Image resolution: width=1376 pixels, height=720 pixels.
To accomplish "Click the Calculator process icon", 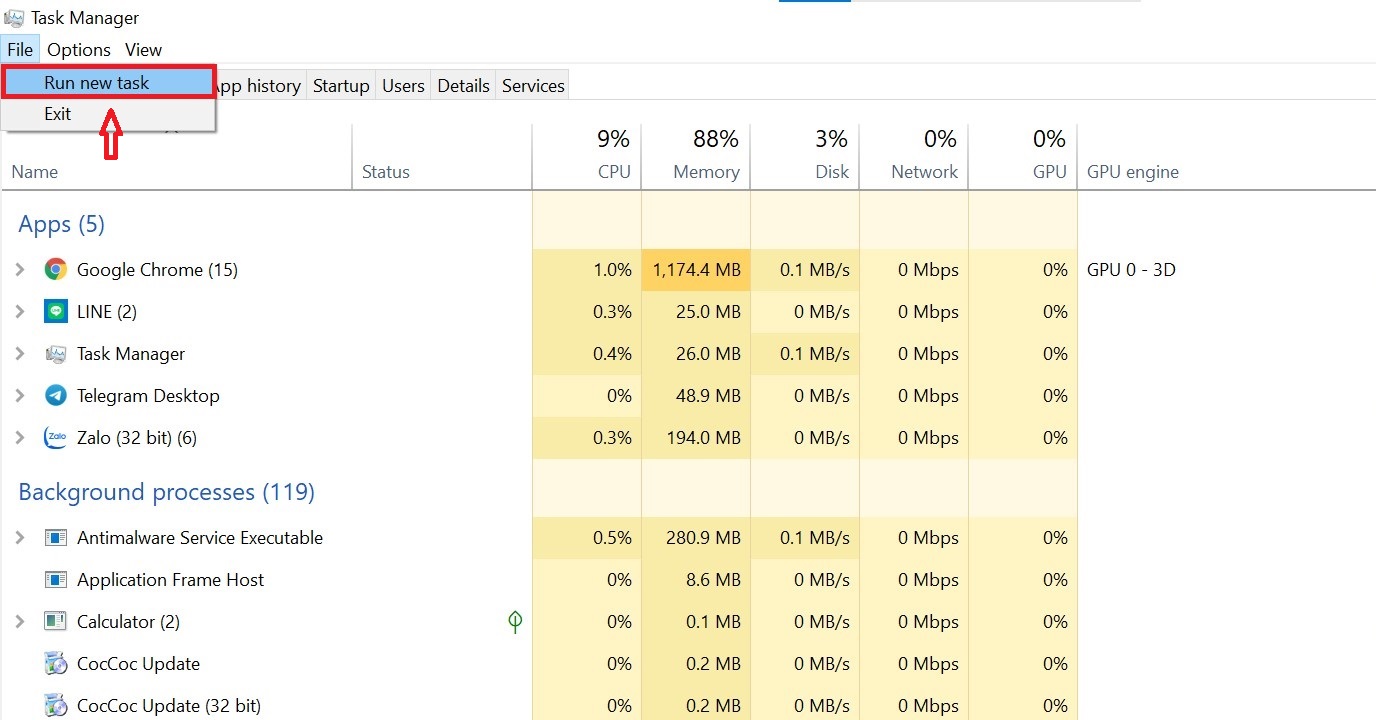I will (x=56, y=621).
